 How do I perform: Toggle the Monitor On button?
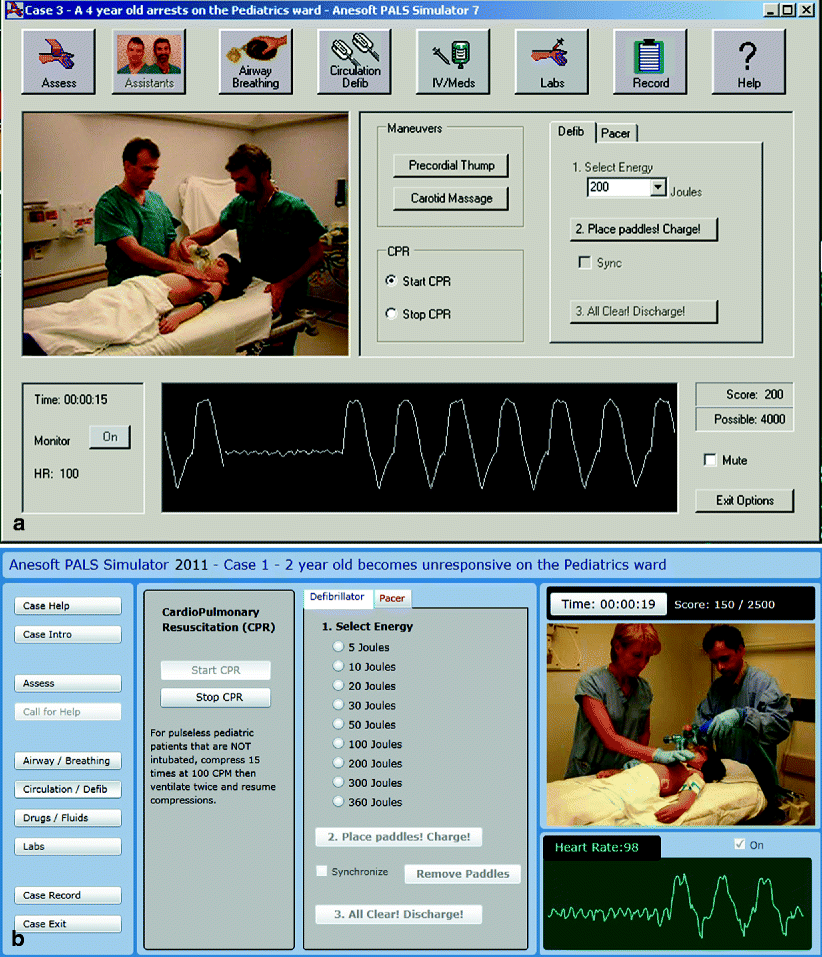pyautogui.click(x=109, y=437)
